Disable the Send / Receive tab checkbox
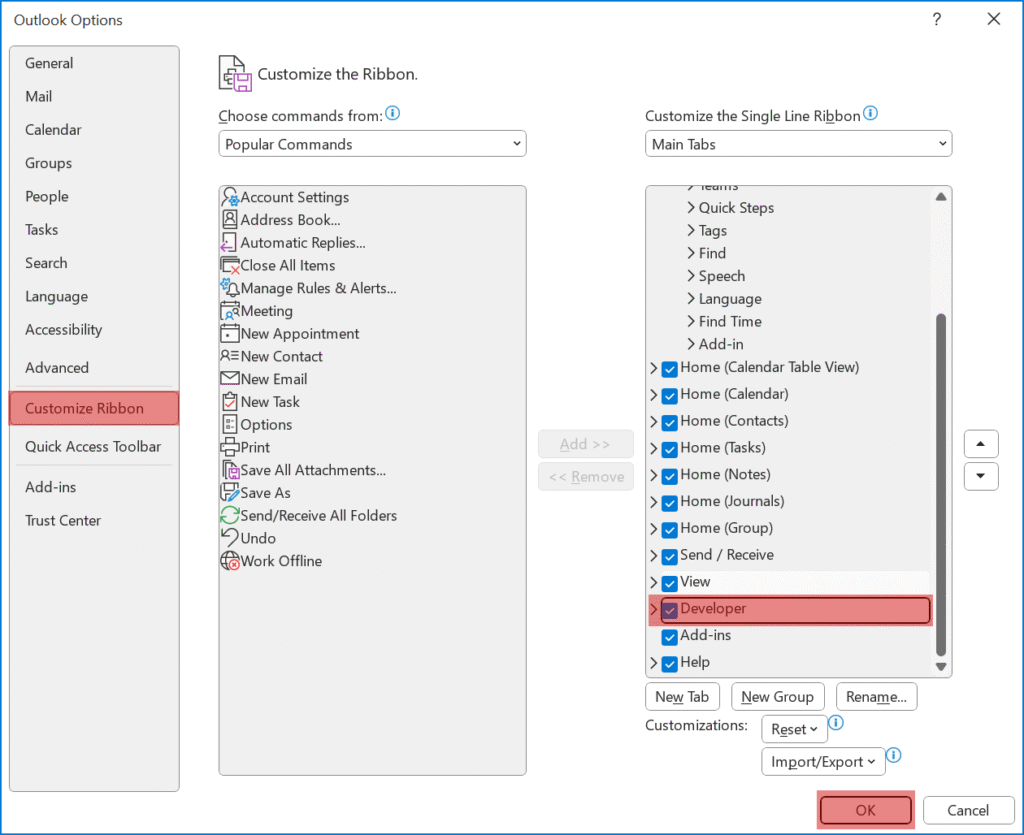 670,556
